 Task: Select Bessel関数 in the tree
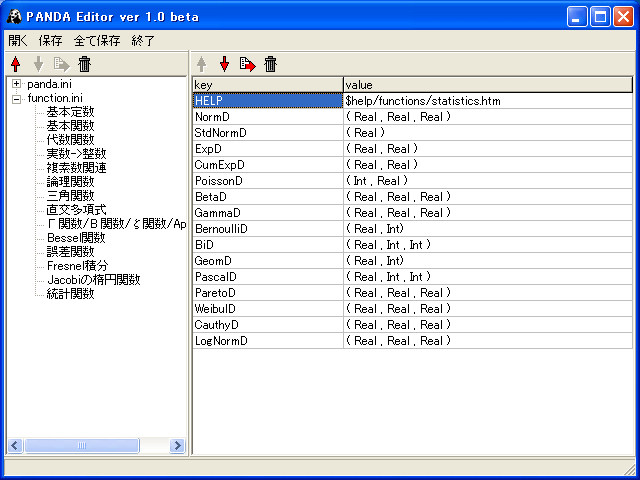[x=76, y=238]
